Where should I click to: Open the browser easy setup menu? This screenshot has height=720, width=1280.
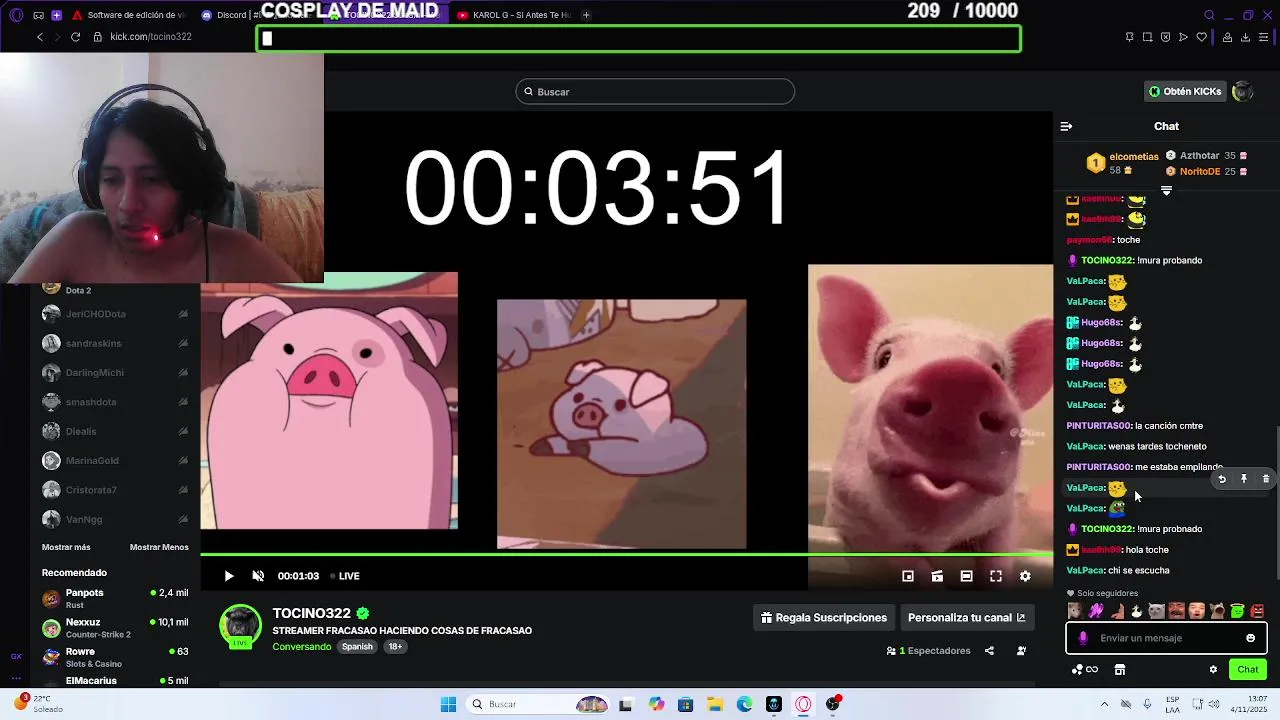pos(1264,37)
